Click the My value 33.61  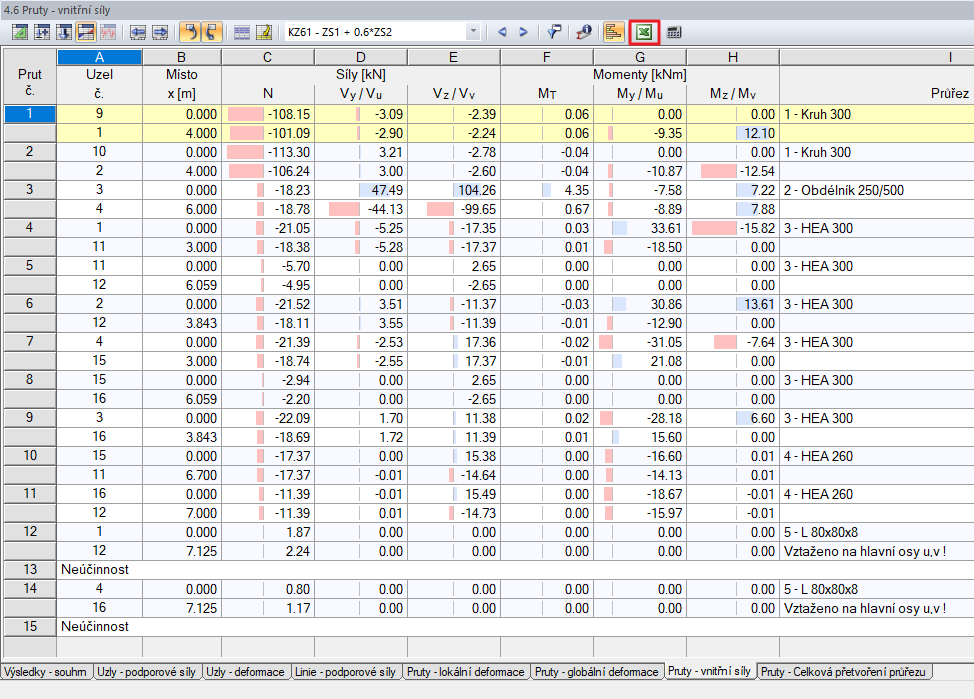[x=666, y=228]
